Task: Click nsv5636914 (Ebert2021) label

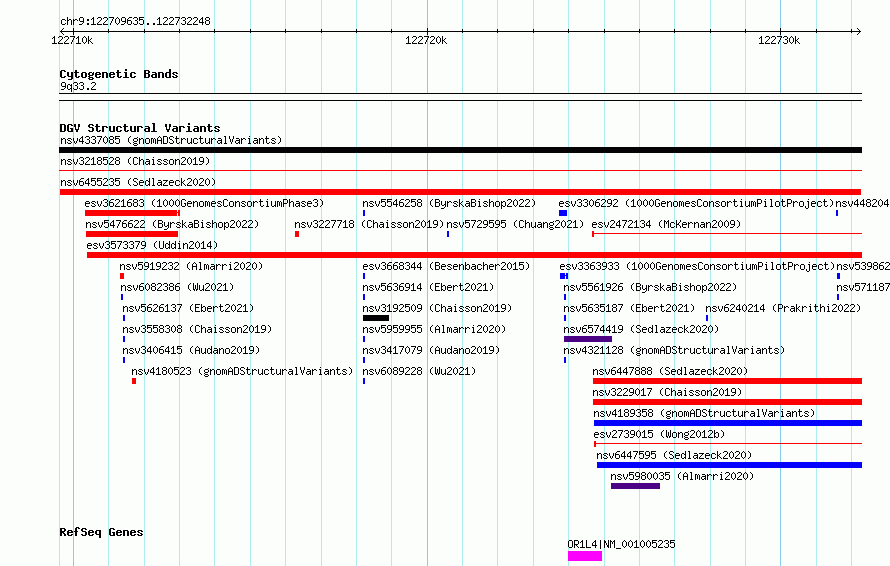Action: click(x=428, y=287)
